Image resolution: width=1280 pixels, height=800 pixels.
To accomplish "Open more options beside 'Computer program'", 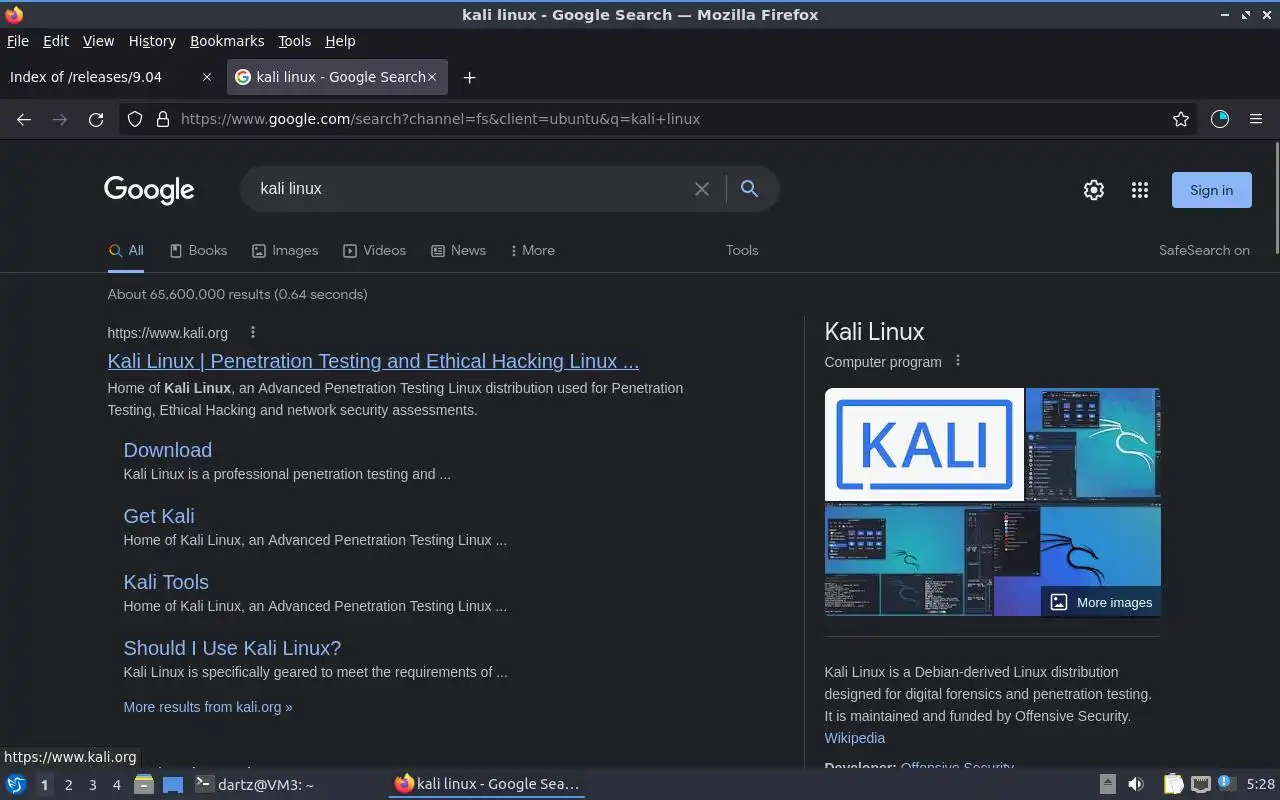I will [x=958, y=360].
